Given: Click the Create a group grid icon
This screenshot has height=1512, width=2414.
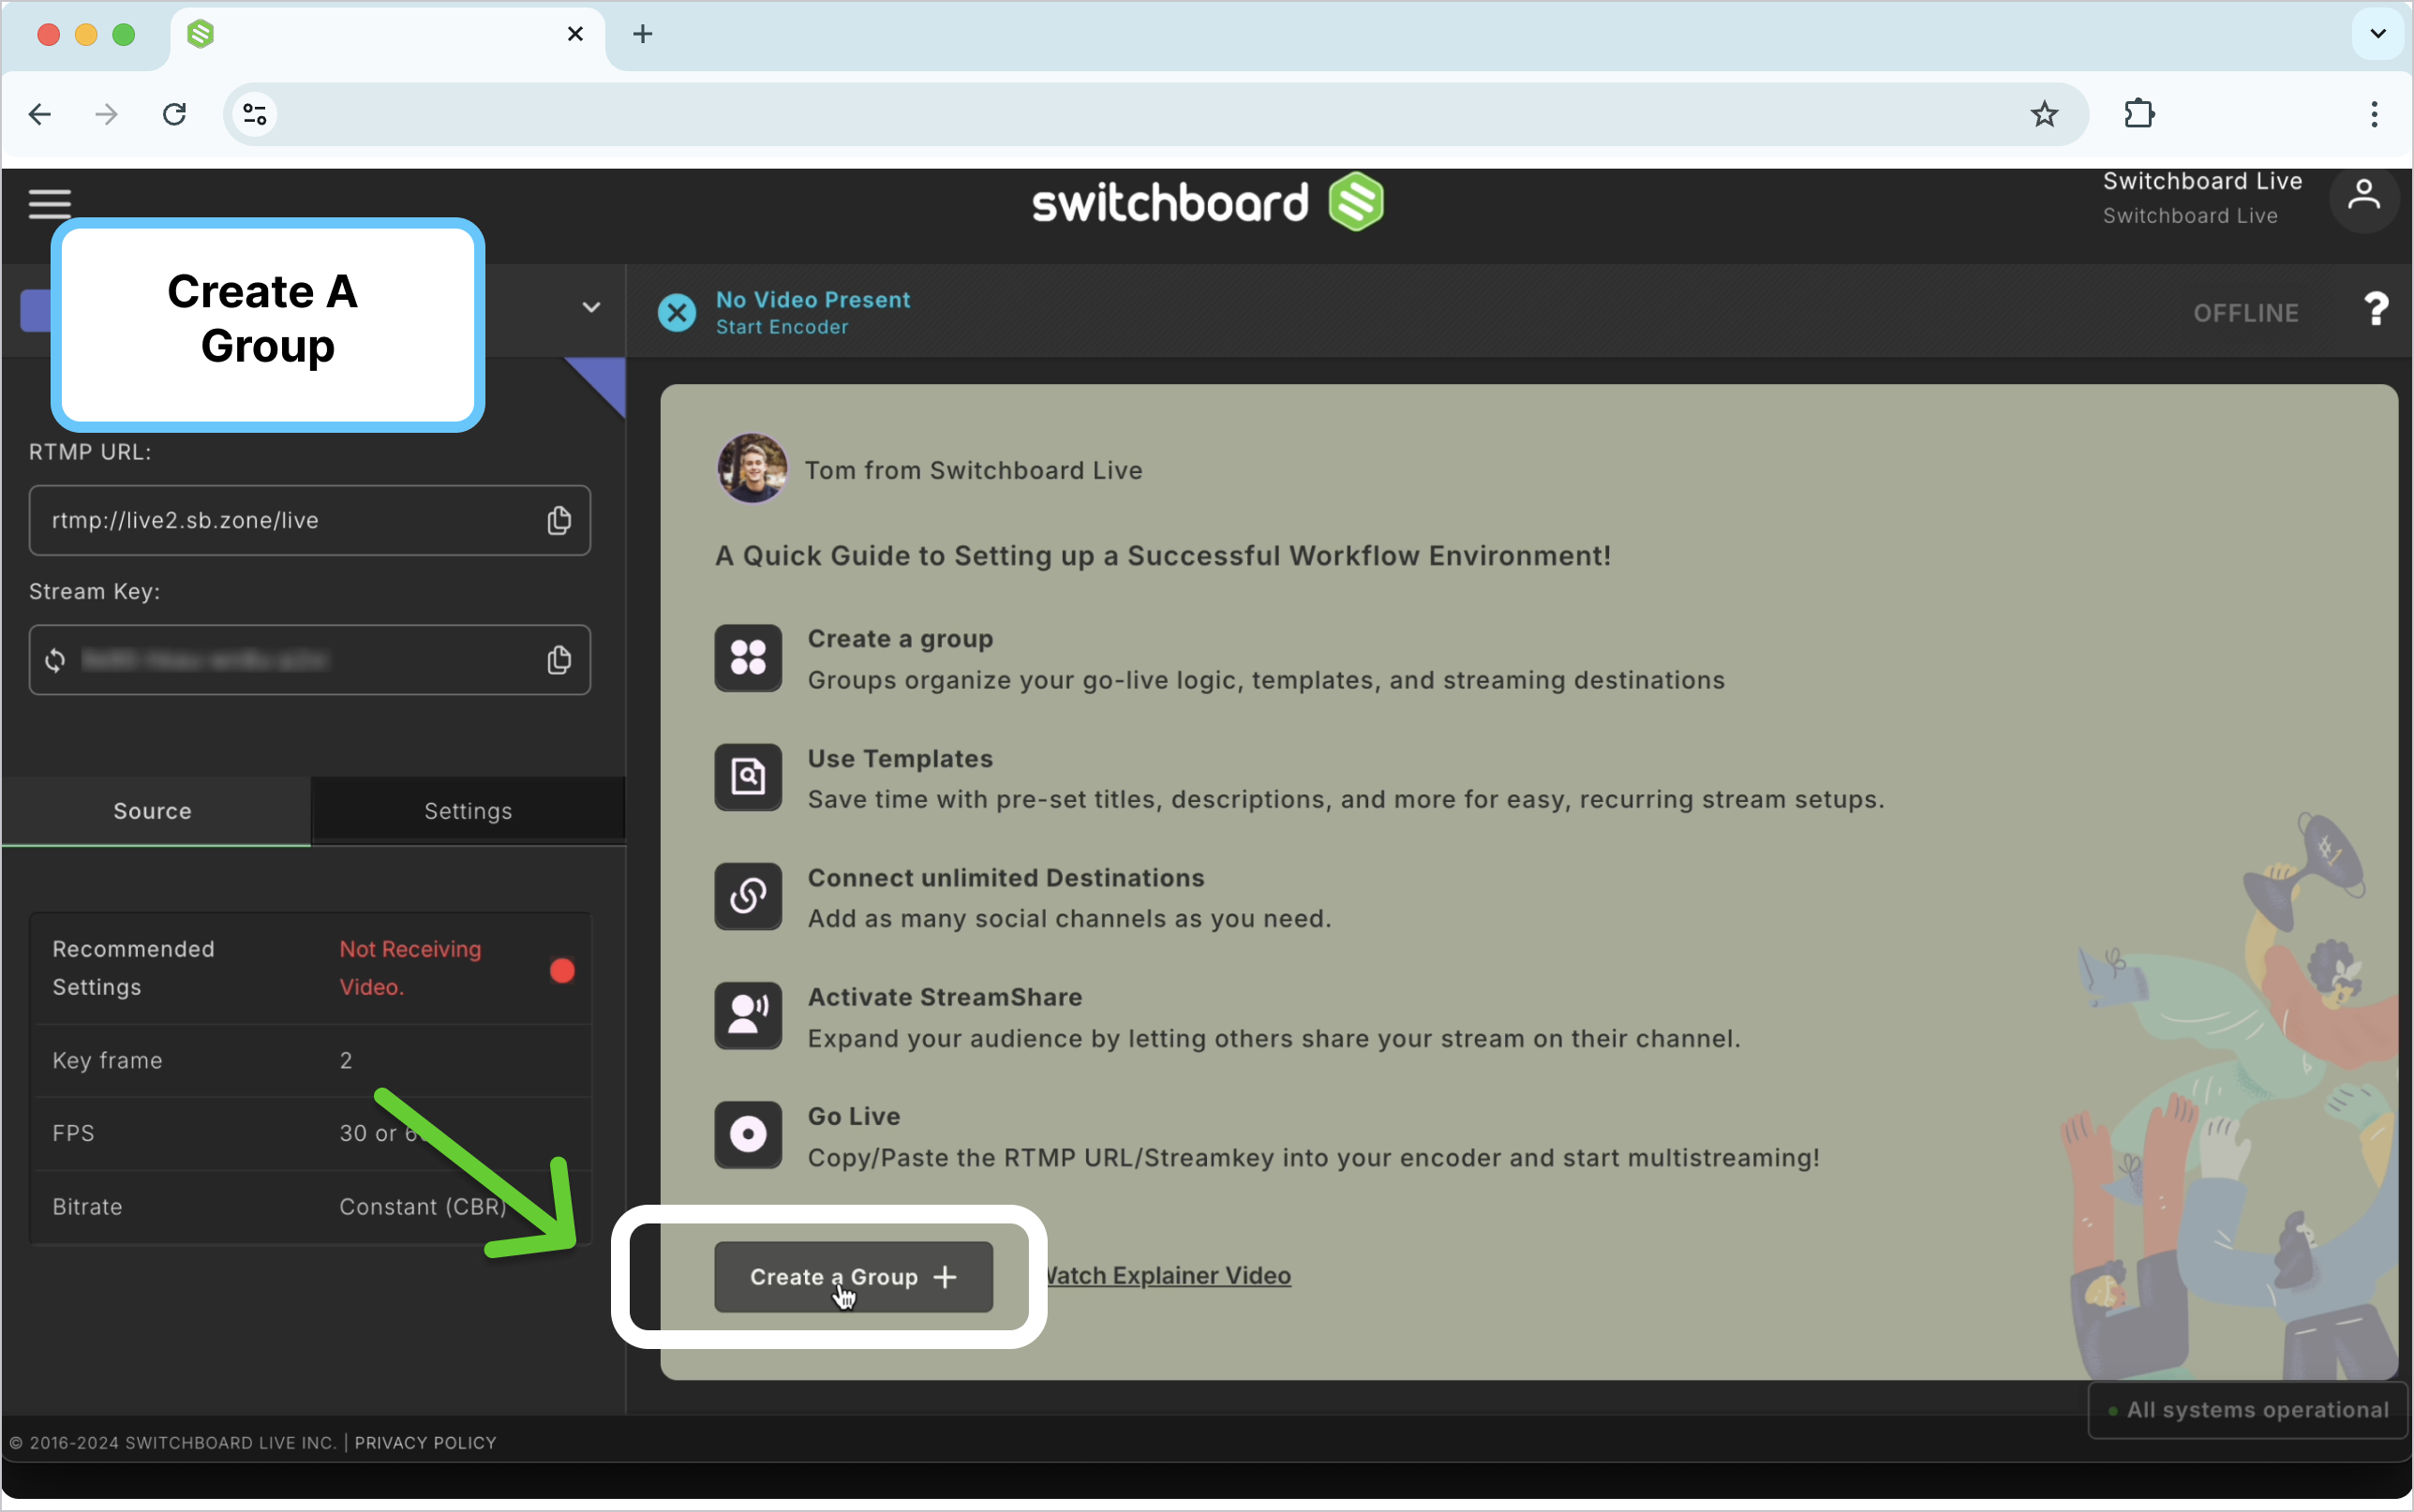Looking at the screenshot, I should pyautogui.click(x=748, y=658).
